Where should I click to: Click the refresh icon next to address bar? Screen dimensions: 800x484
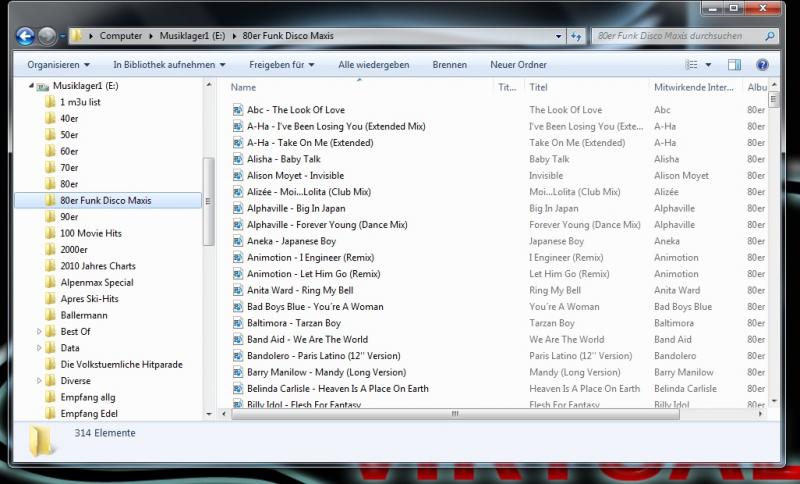(x=576, y=36)
